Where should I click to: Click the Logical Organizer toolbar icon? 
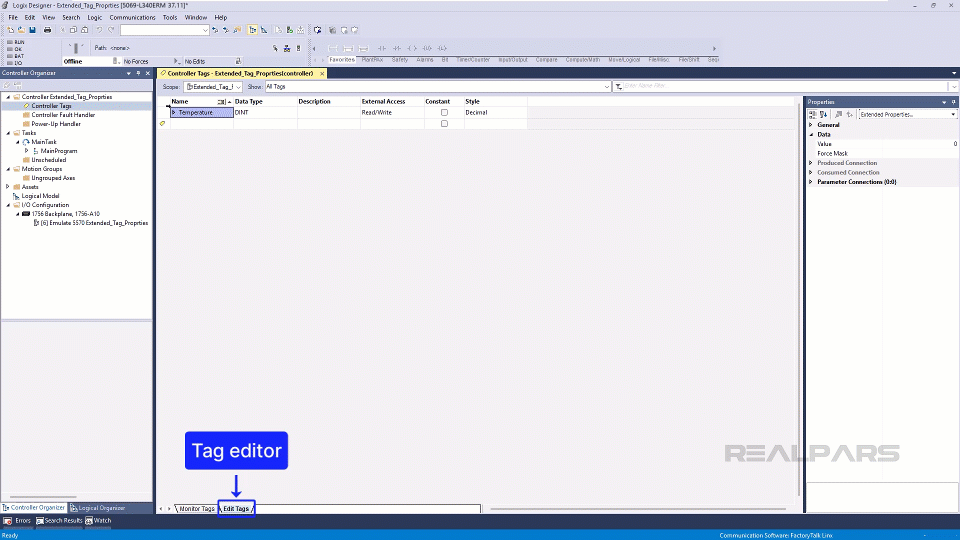click(x=264, y=30)
